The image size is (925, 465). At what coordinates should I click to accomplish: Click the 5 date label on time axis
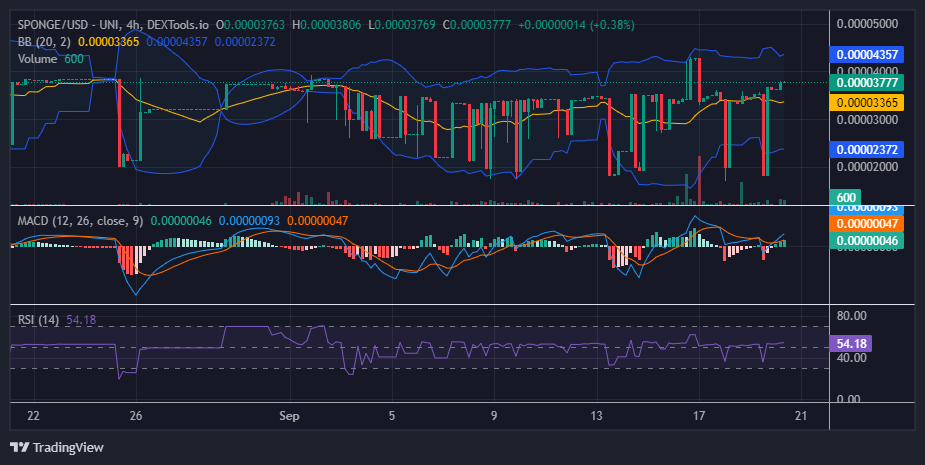click(392, 416)
